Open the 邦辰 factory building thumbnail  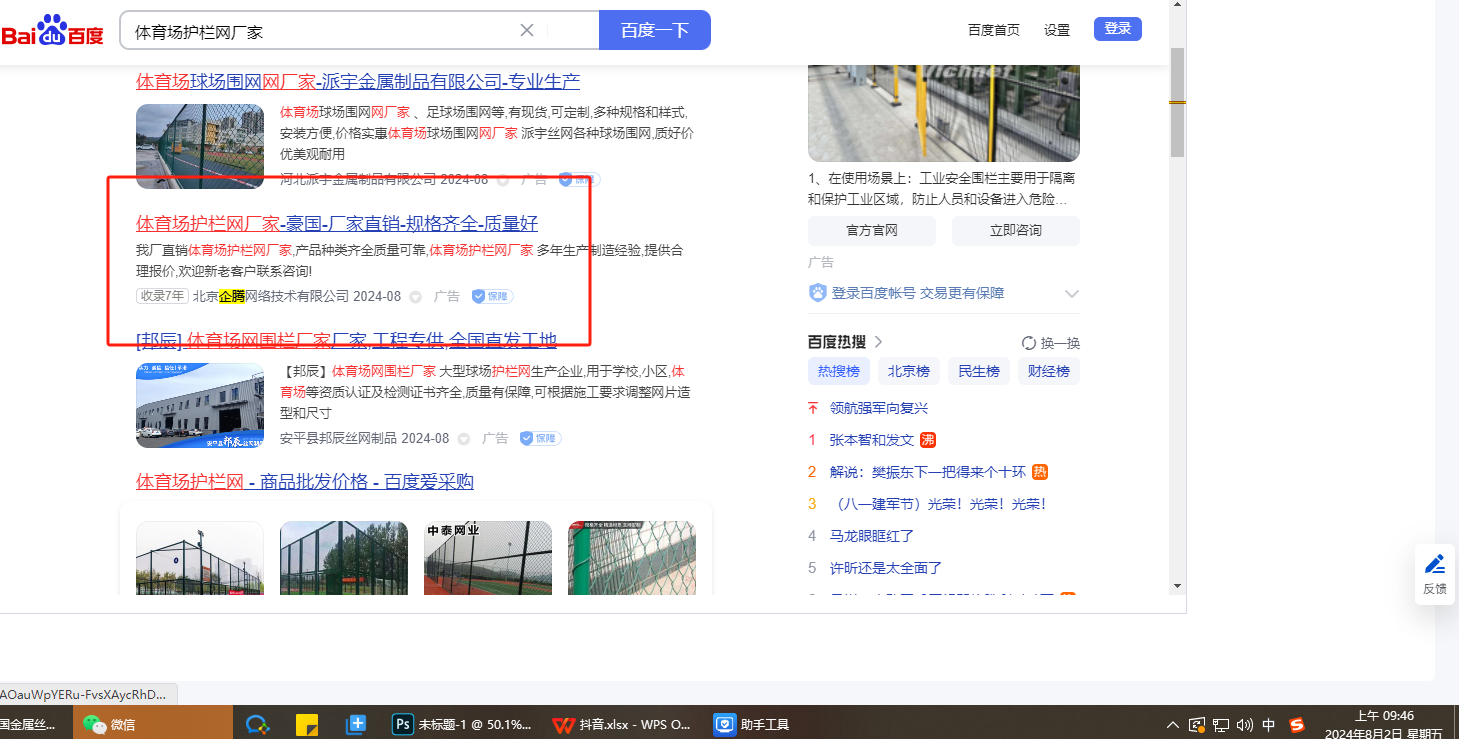(x=200, y=405)
